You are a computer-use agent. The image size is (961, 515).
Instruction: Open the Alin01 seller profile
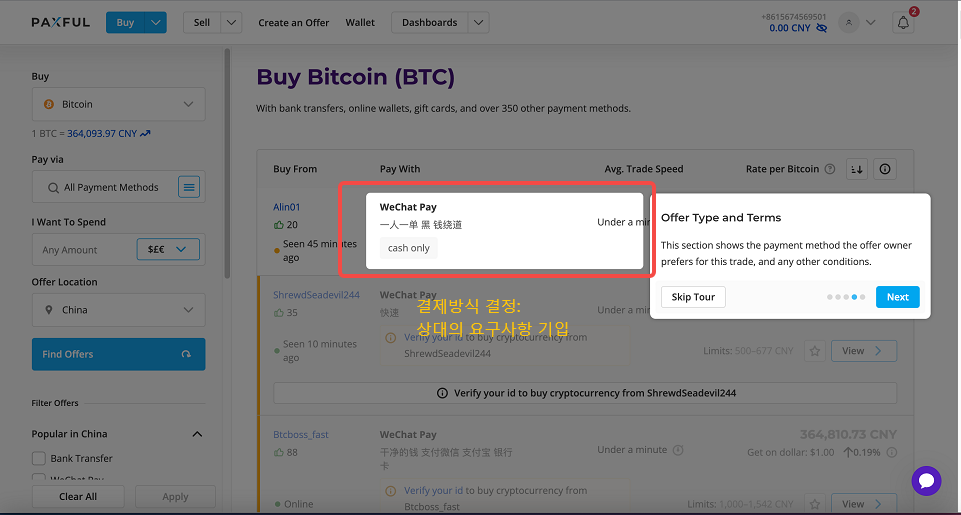pos(287,207)
